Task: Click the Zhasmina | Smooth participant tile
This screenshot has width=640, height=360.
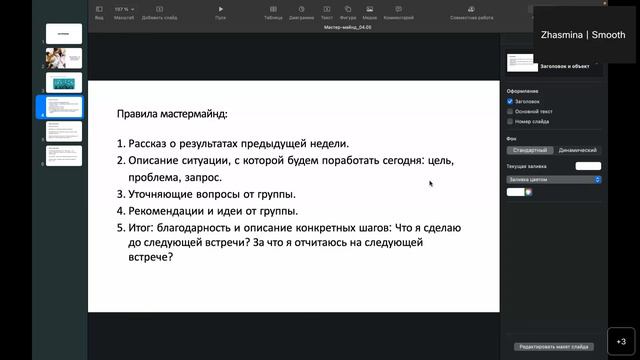Action: click(583, 35)
